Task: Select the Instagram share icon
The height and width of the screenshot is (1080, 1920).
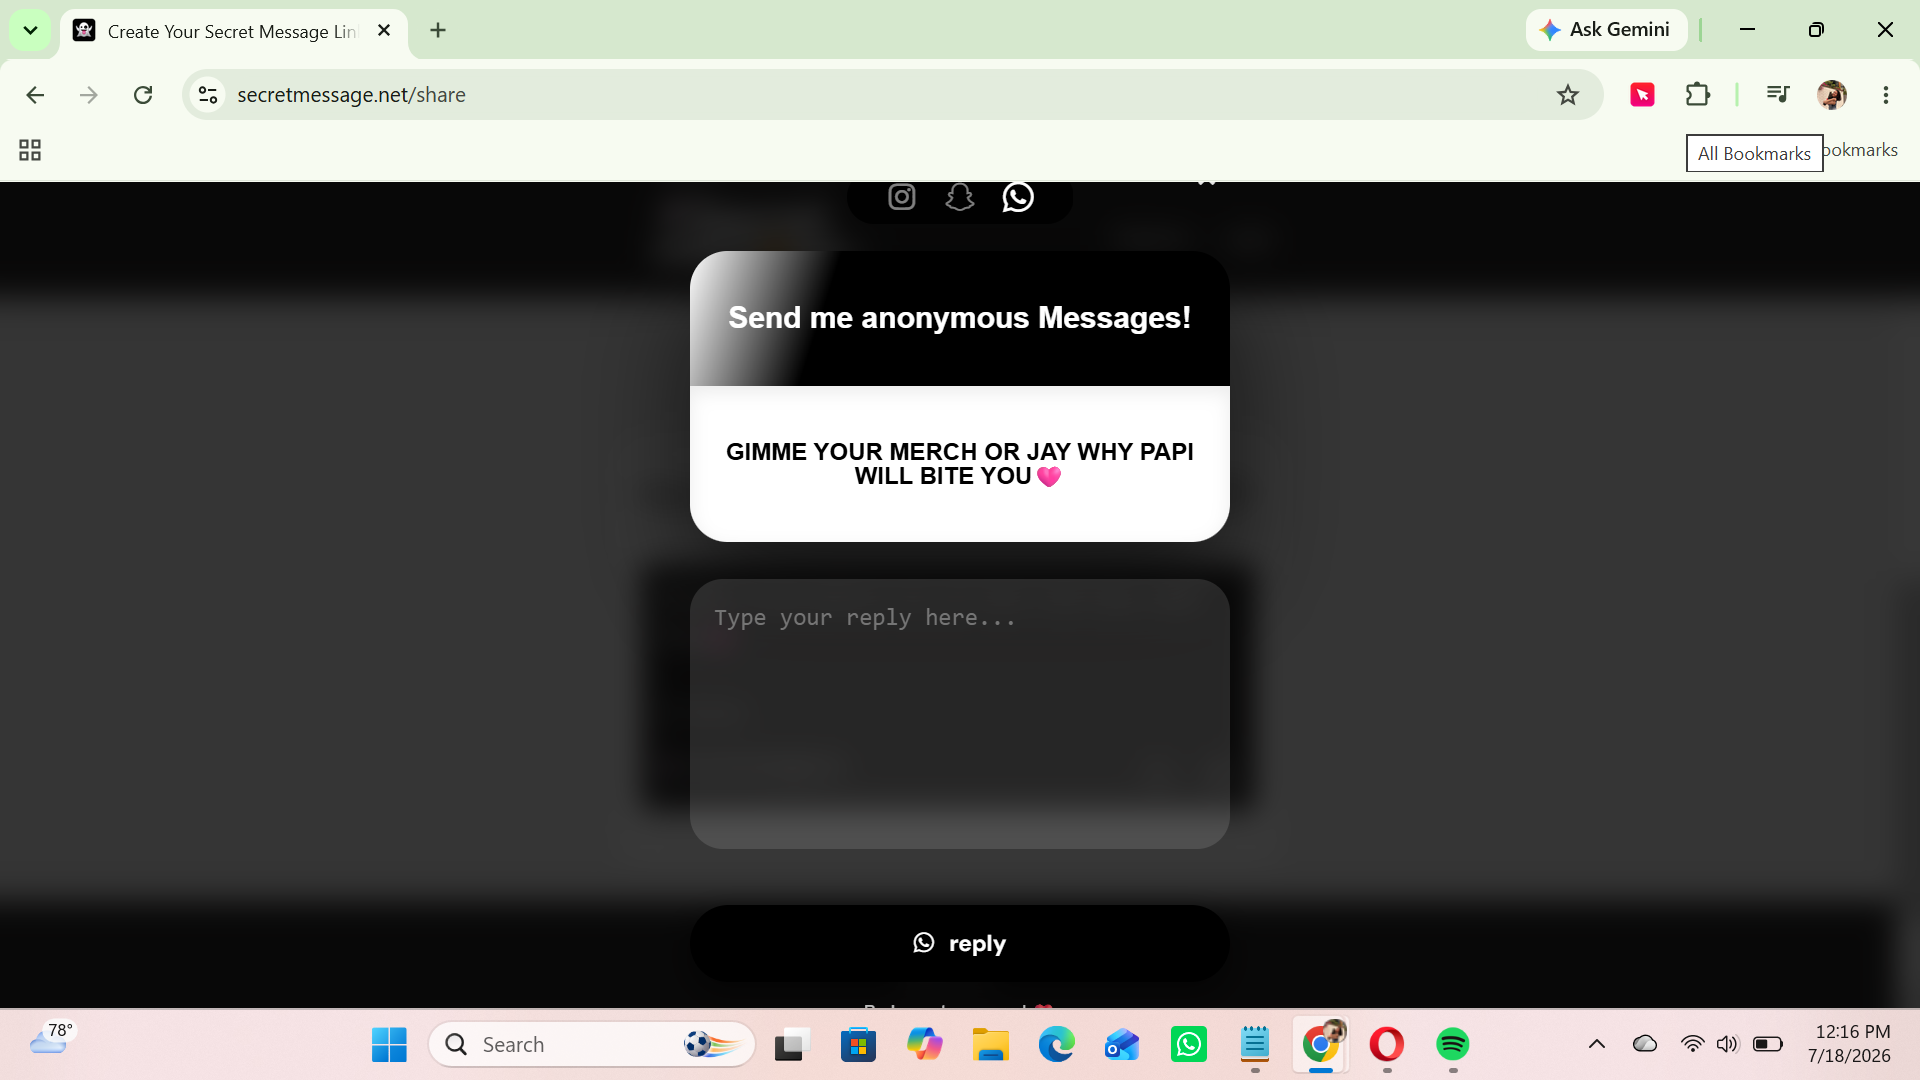Action: [x=901, y=197]
